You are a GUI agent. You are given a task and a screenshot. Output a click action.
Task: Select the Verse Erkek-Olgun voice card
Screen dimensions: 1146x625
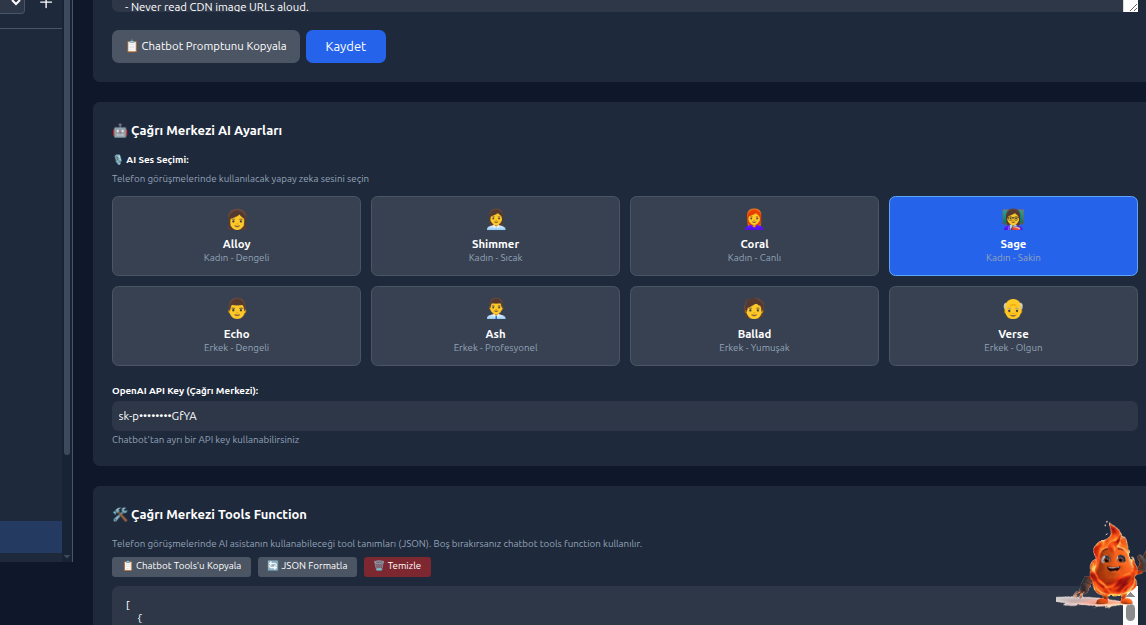click(1013, 326)
